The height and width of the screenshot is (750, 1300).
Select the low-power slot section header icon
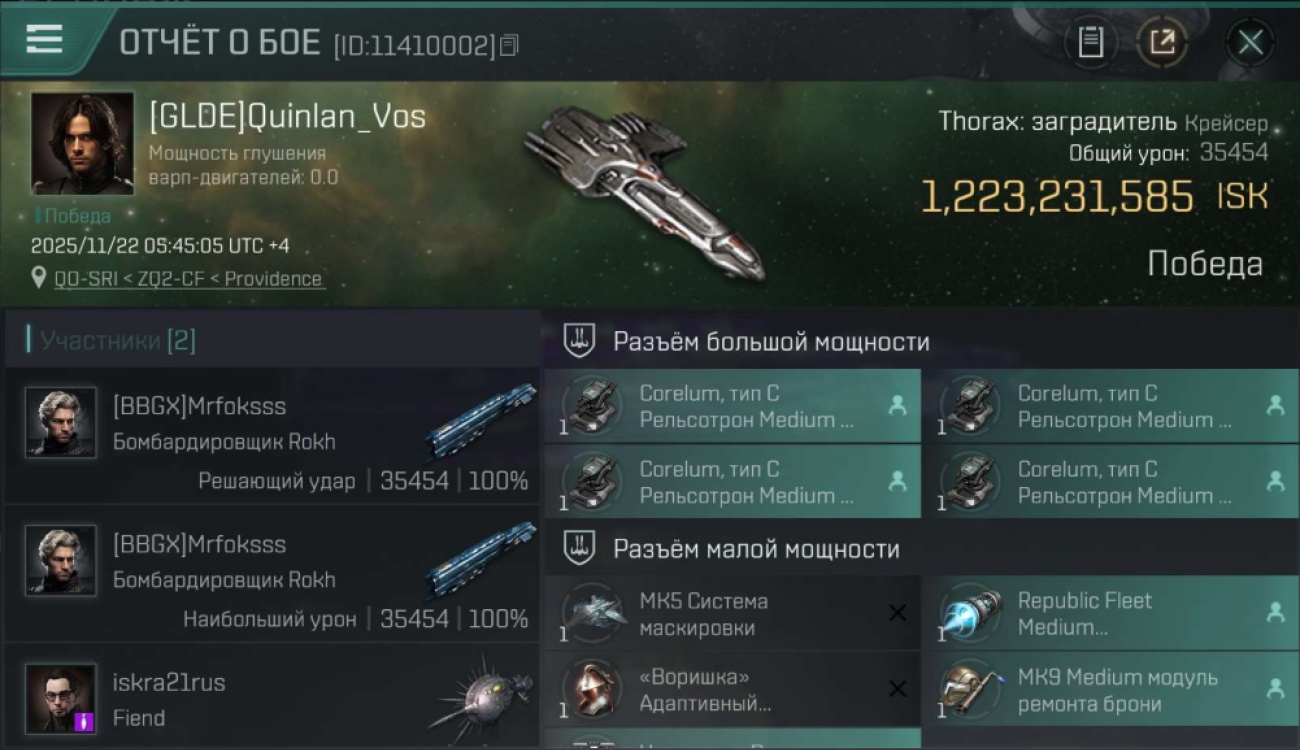(580, 548)
